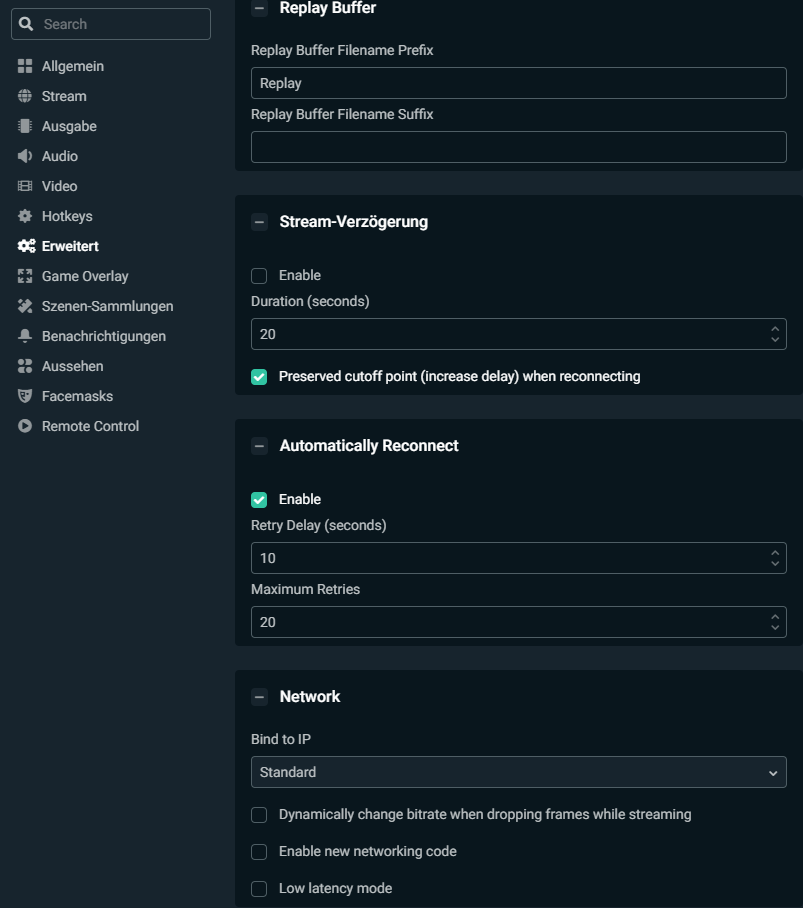Go to Benachrichtigungen settings
This screenshot has width=803, height=908.
click(x=103, y=336)
